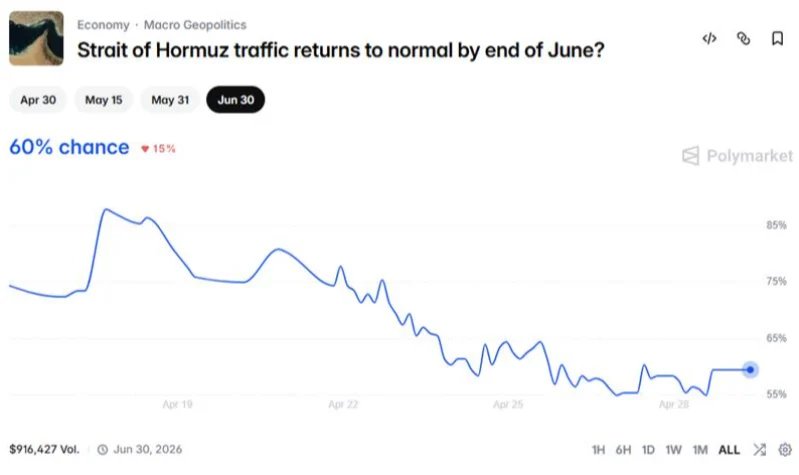Click the clock icon beside Jun 30, 2026
The height and width of the screenshot is (475, 799).
pos(102,450)
